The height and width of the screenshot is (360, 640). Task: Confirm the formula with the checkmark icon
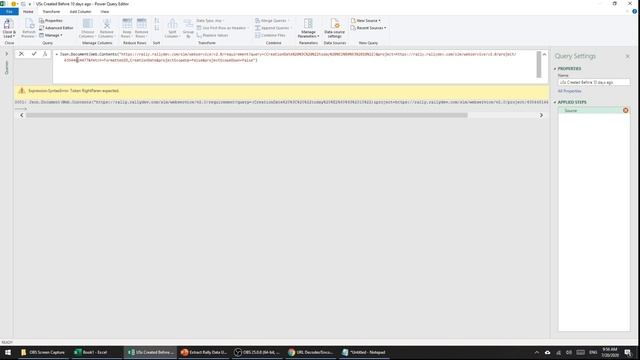(34, 54)
